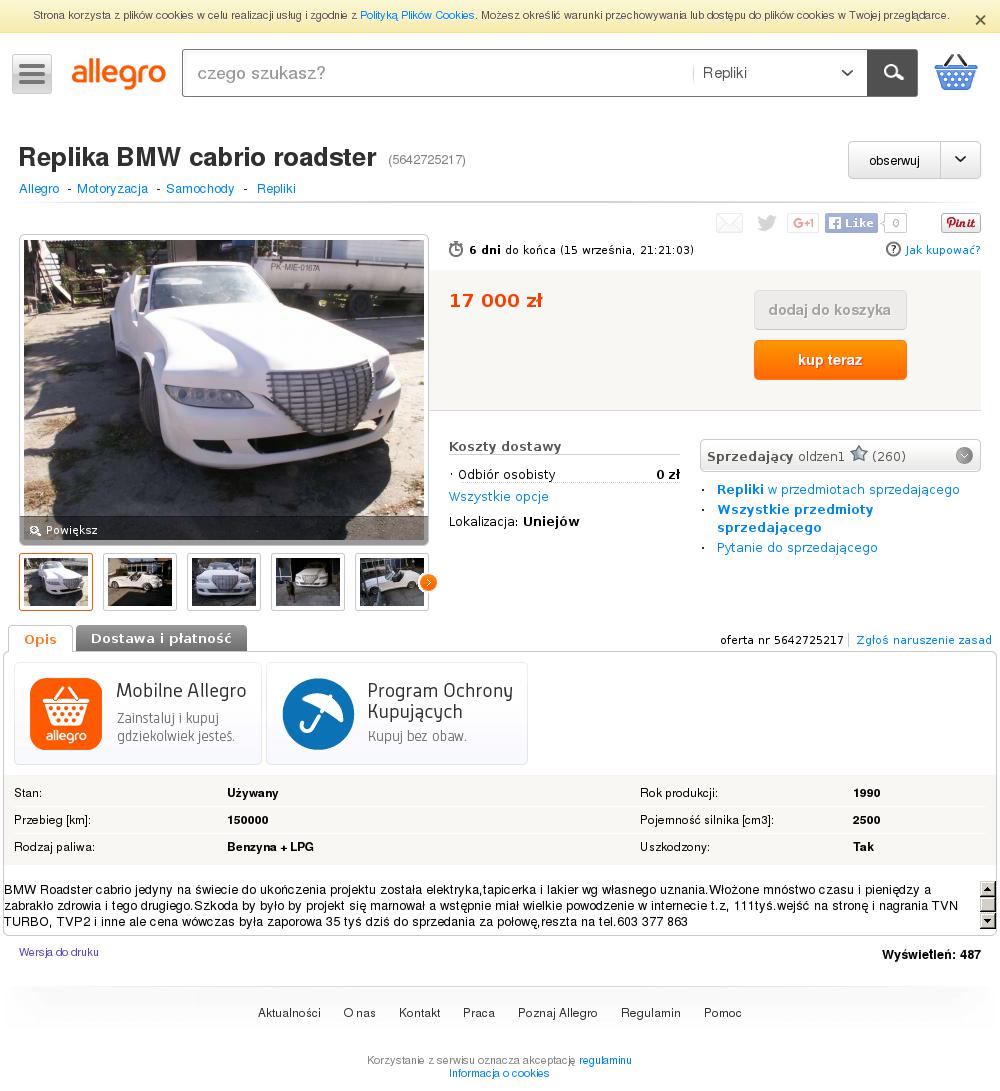This screenshot has width=1000, height=1091.
Task: Show next thumbnails with orange arrow
Action: (x=429, y=582)
